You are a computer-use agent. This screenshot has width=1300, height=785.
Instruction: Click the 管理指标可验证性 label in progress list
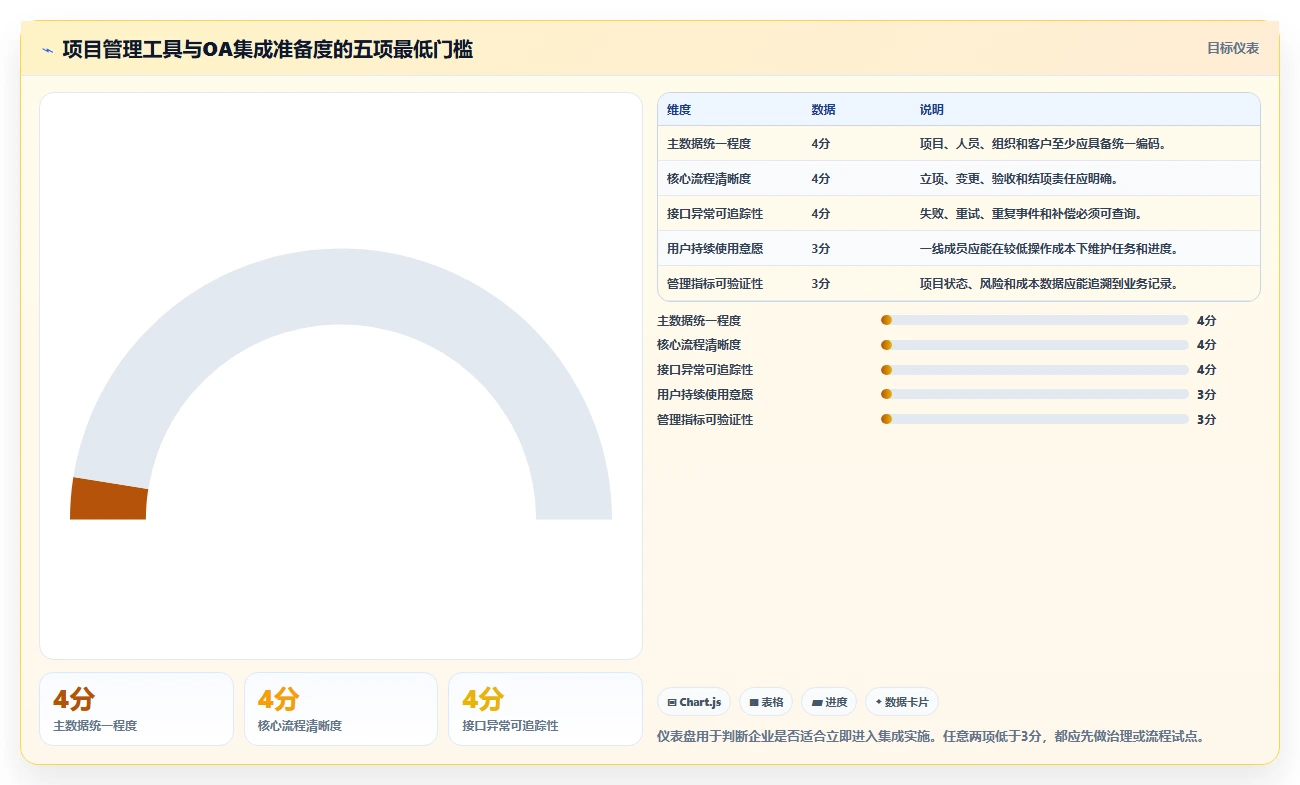705,420
